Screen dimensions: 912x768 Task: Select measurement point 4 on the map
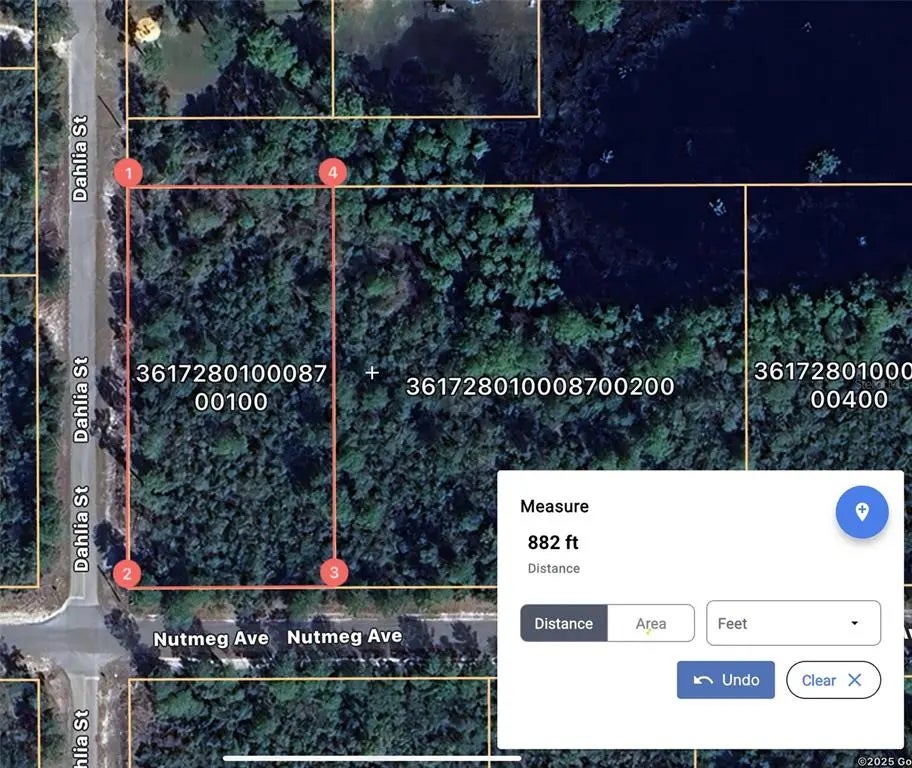pos(333,172)
